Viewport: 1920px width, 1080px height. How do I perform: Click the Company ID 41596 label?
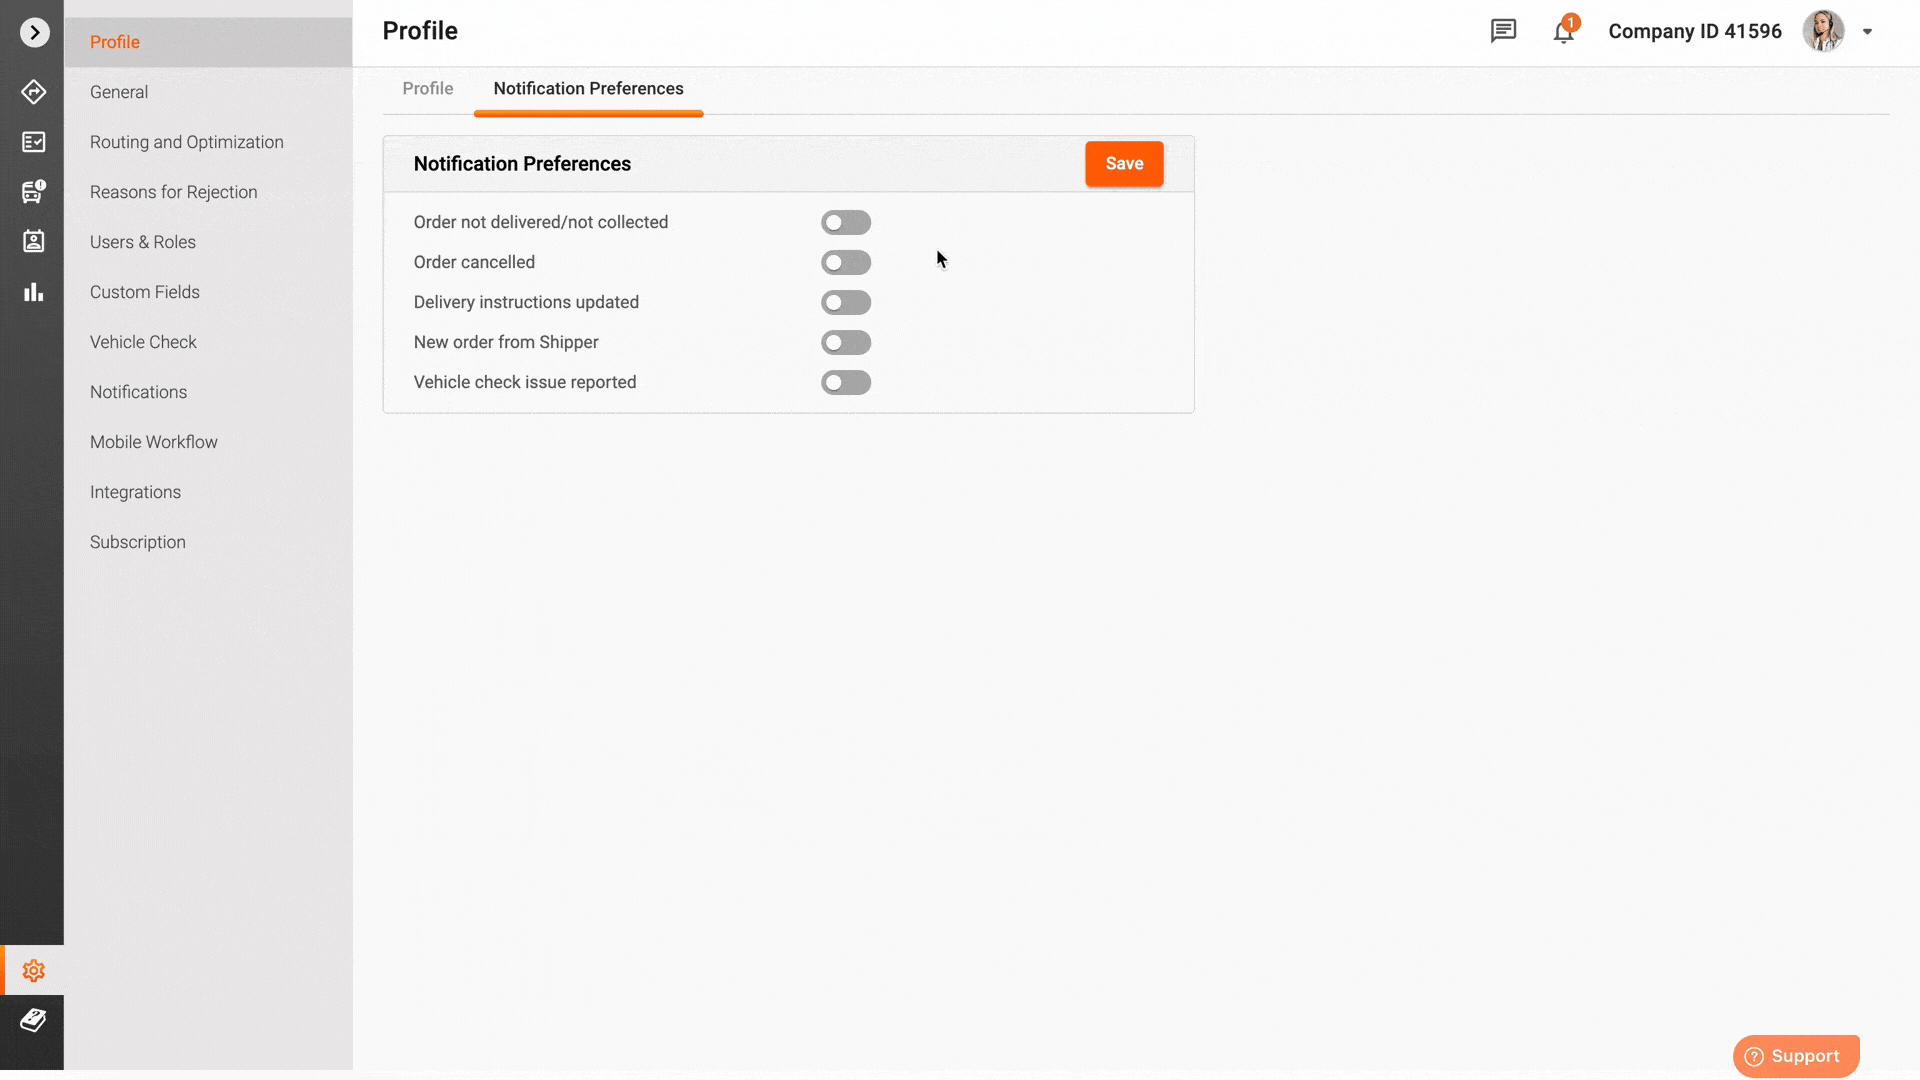[x=1695, y=31]
